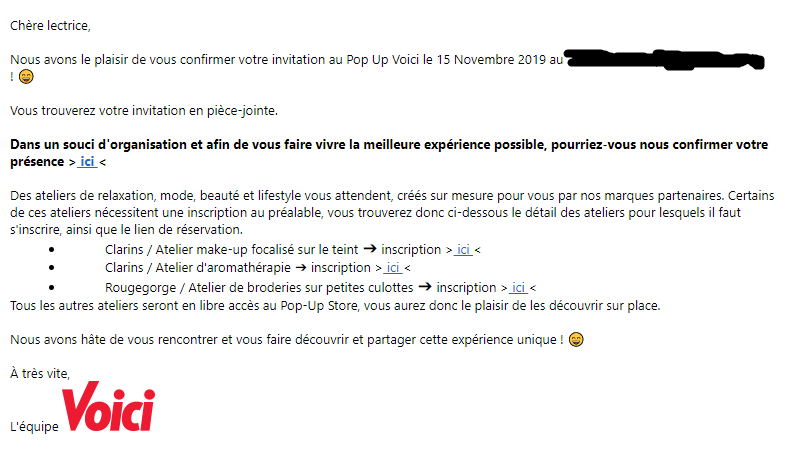
Task: Open the "ici" link to confirm your presence
Action: [87, 162]
